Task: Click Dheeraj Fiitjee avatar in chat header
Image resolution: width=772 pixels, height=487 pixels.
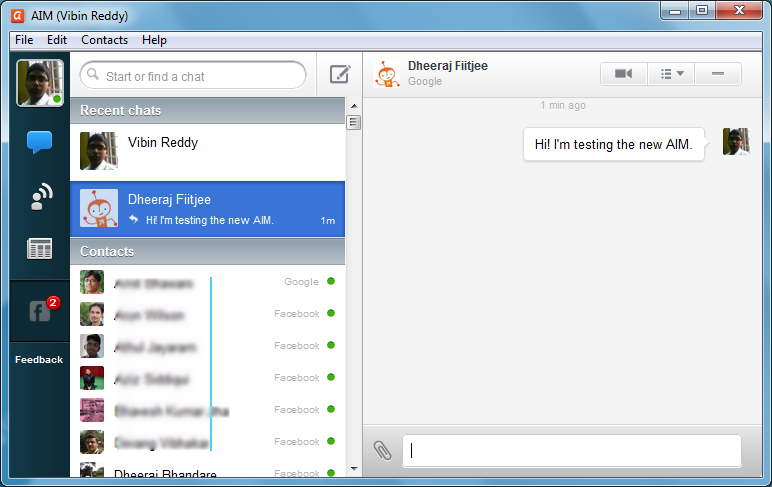Action: pos(386,74)
